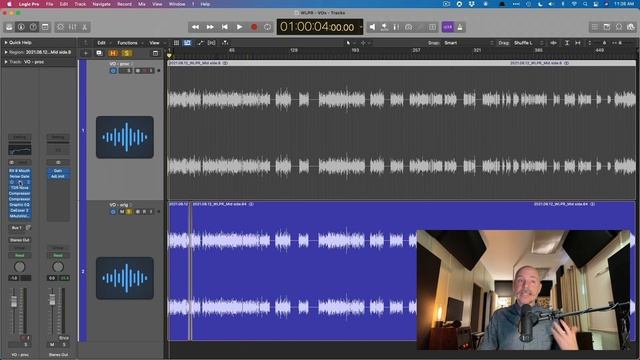Open the Browsers media icon

(631, 27)
